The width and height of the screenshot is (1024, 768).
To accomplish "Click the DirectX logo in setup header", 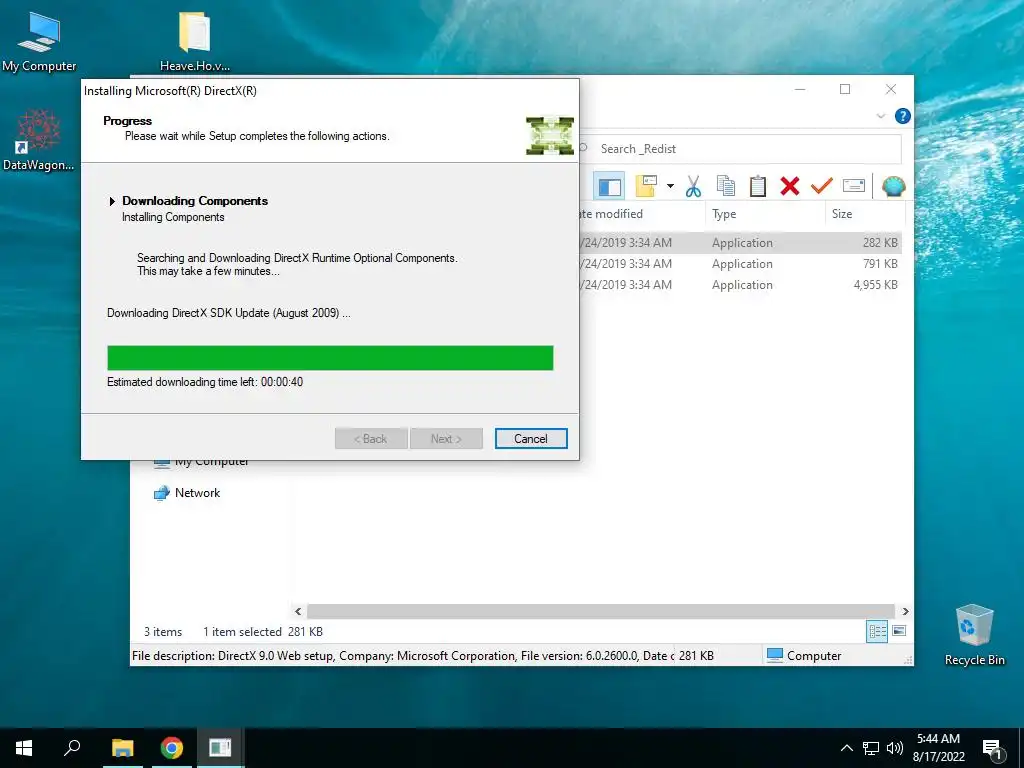I will pyautogui.click(x=550, y=136).
